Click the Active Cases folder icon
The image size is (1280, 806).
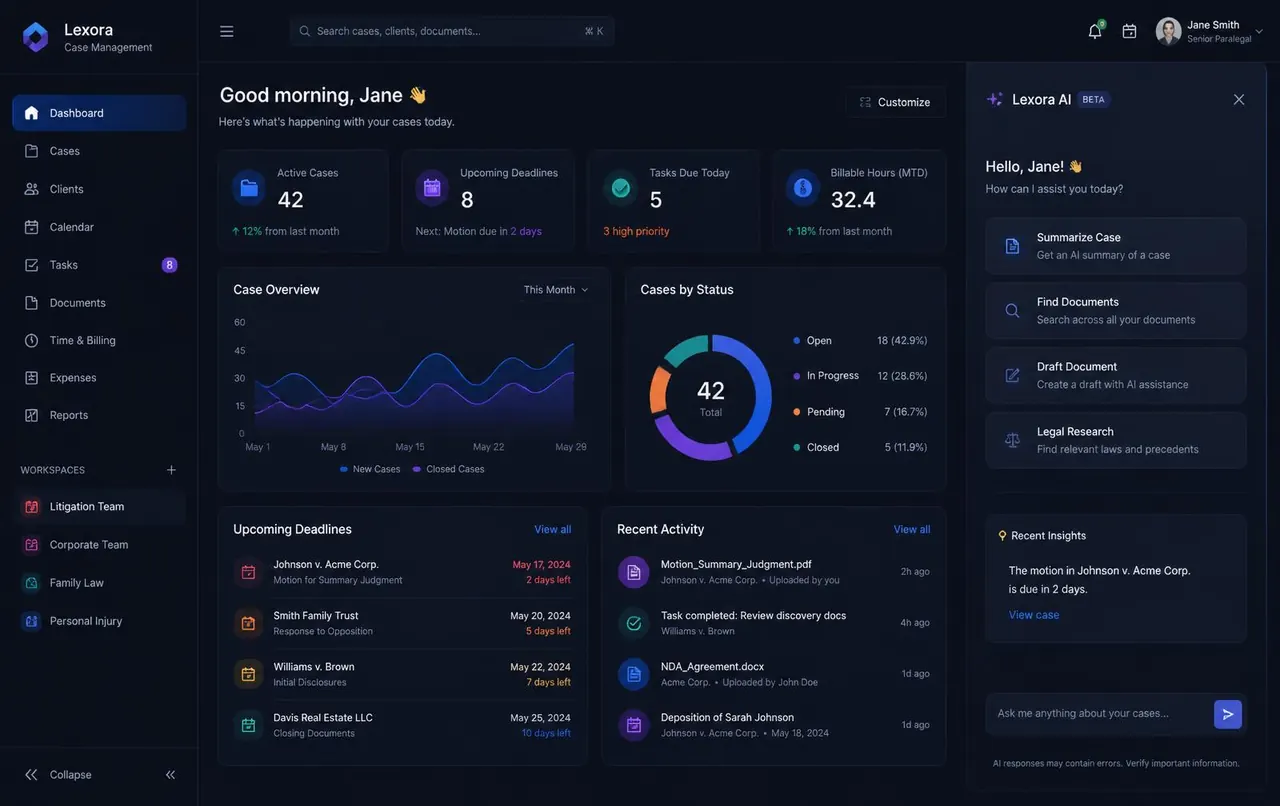pyautogui.click(x=249, y=188)
